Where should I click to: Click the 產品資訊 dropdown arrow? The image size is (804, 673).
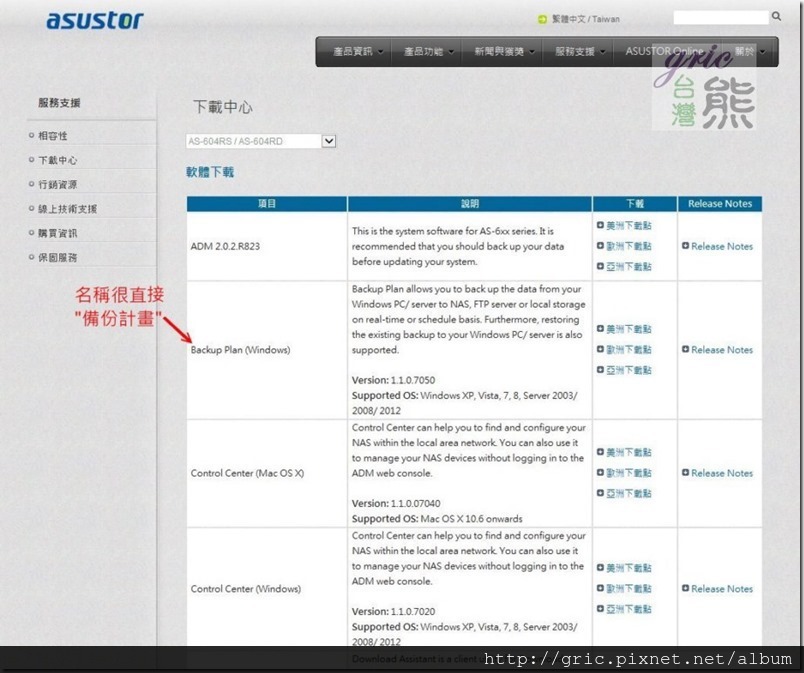pyautogui.click(x=380, y=52)
